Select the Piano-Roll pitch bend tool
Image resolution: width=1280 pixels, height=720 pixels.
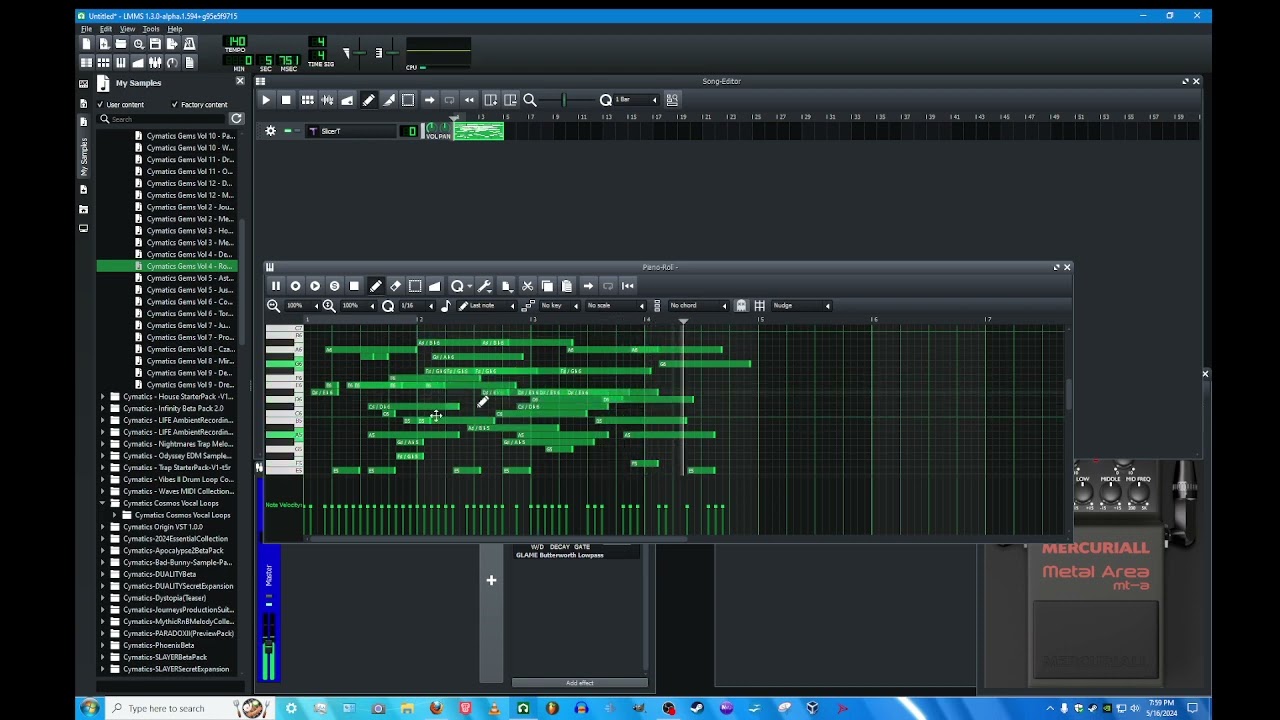click(x=434, y=286)
